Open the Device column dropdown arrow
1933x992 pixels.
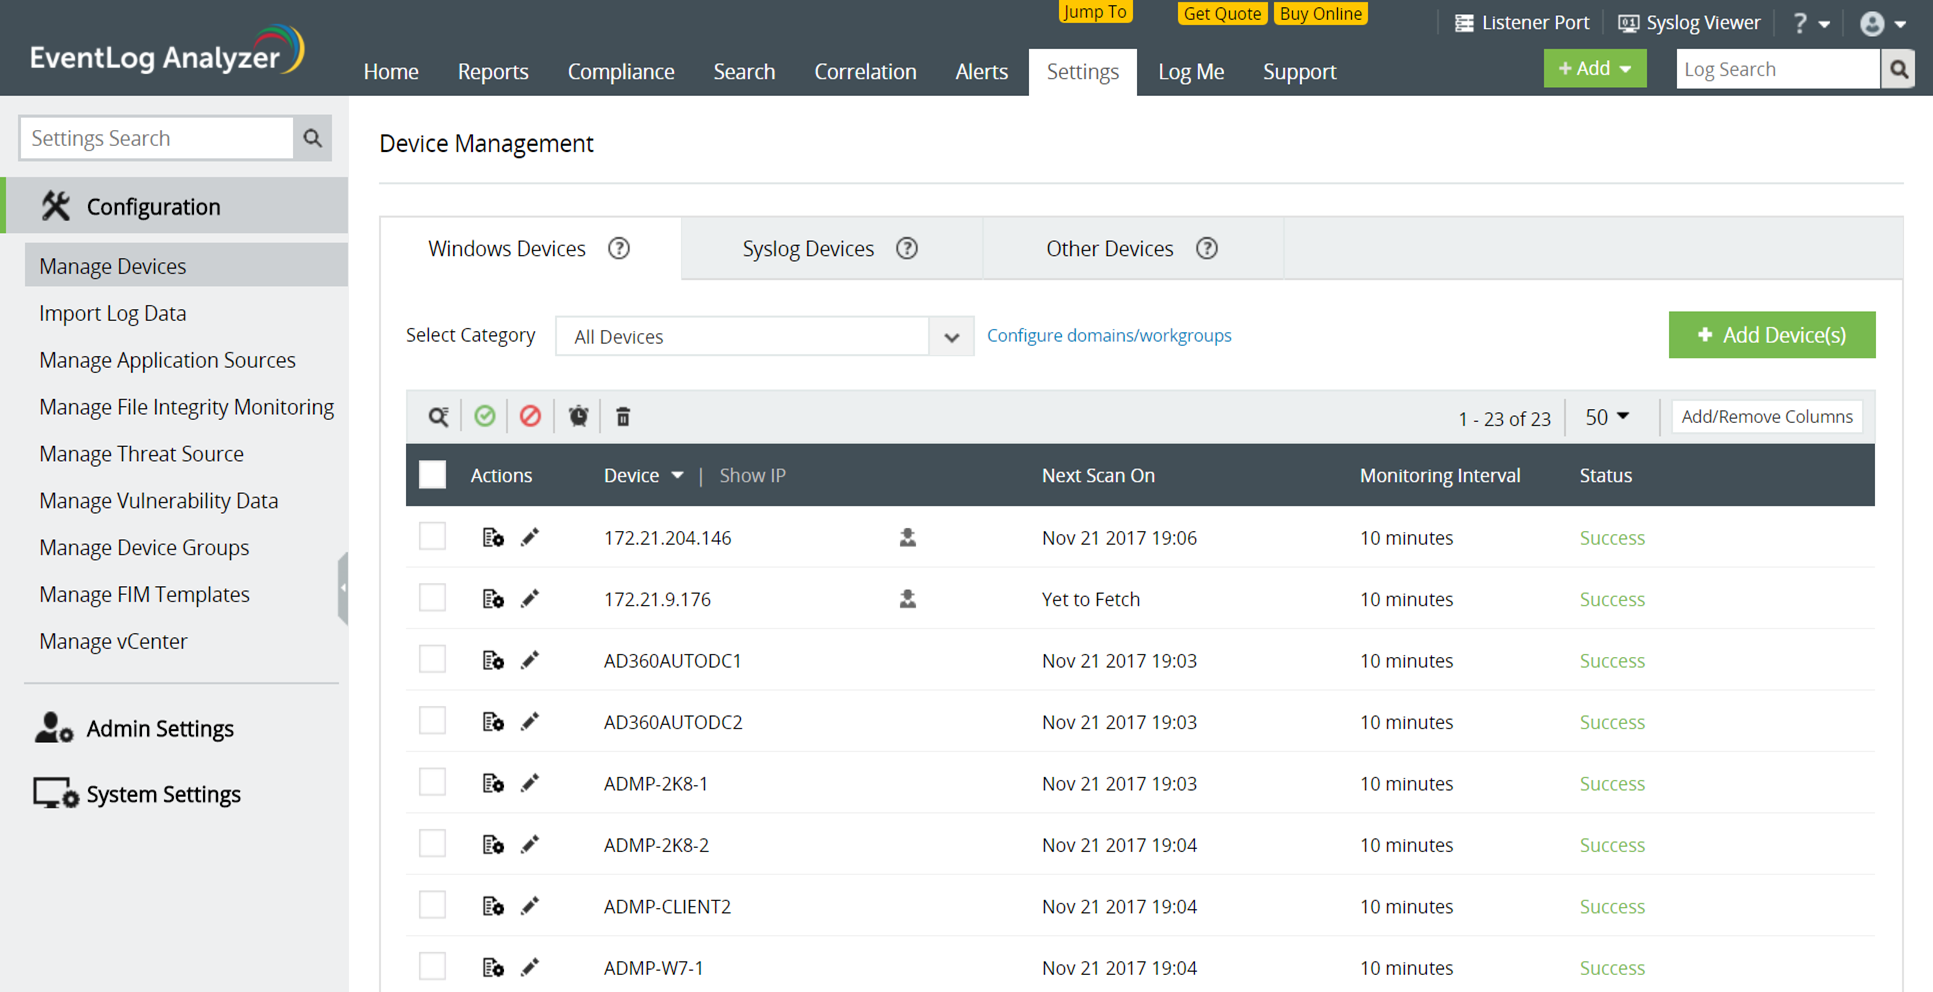(x=677, y=476)
